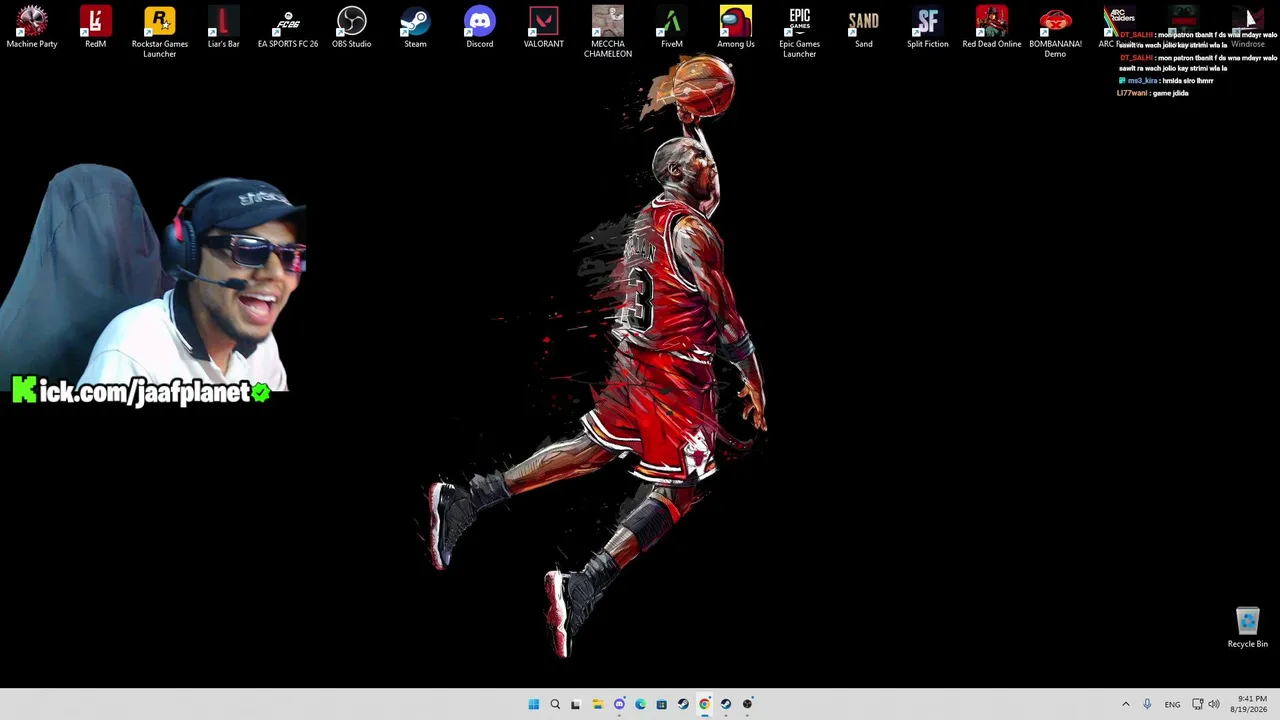Viewport: 1280px width, 720px height.
Task: Select the OBS Studio desktop icon
Action: click(x=352, y=28)
